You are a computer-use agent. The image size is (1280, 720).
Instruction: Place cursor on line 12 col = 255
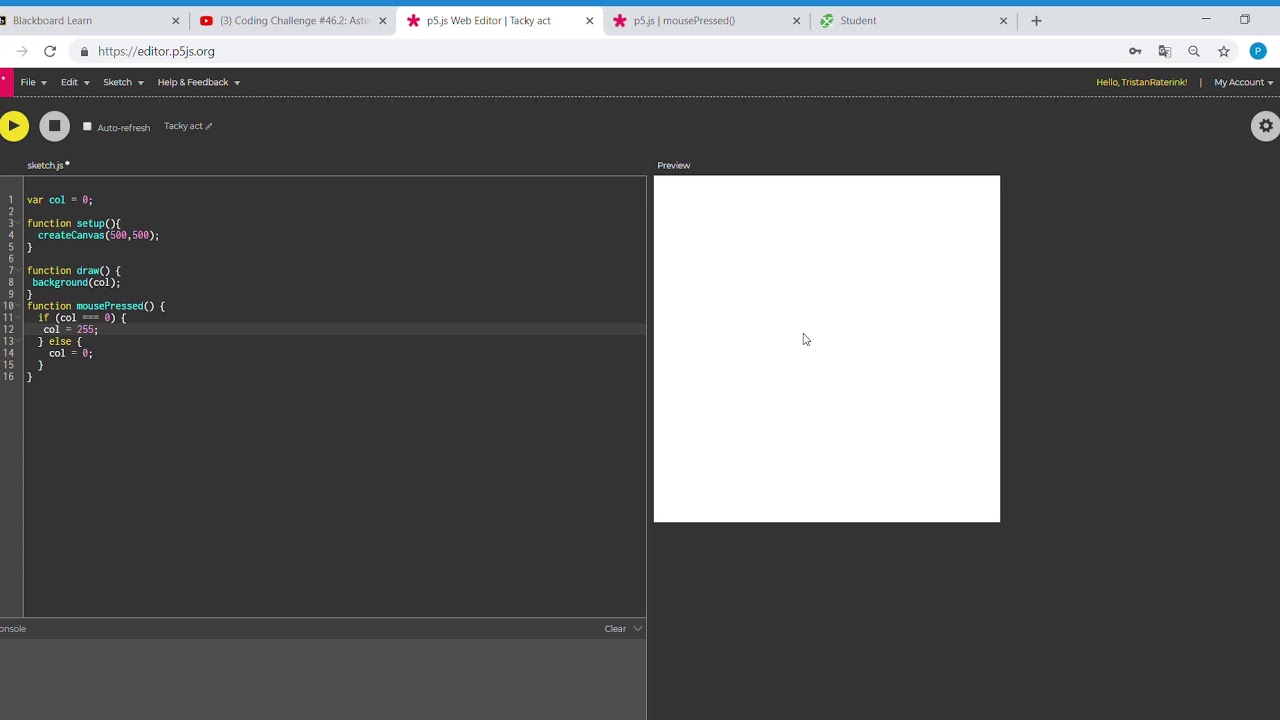tap(70, 330)
